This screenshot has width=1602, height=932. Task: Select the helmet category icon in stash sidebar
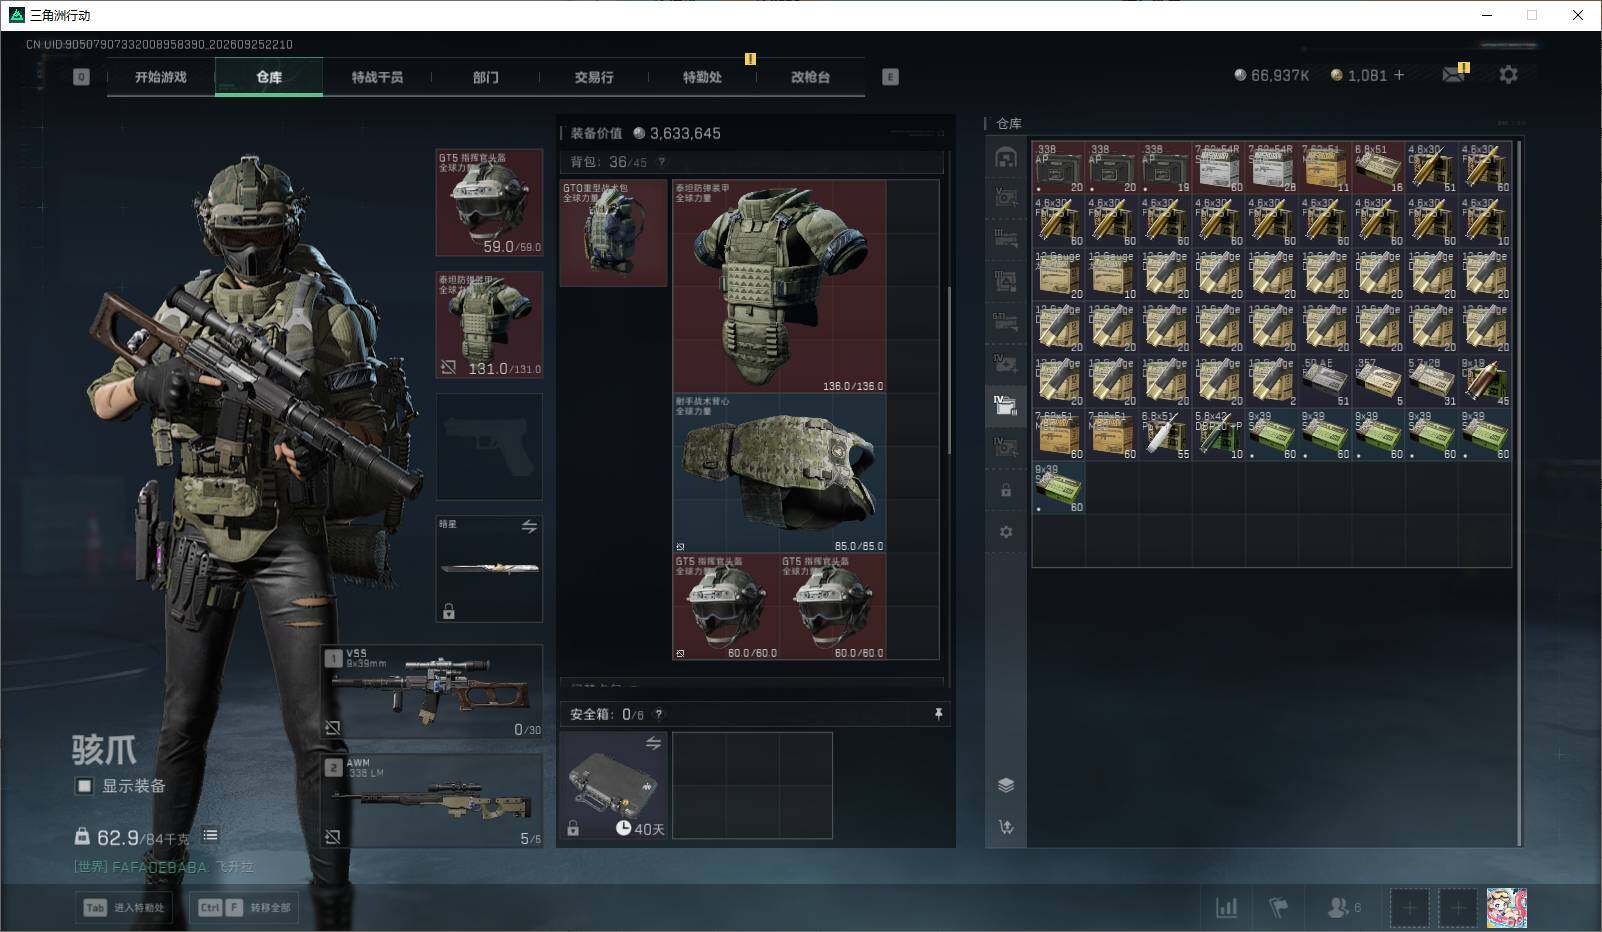pyautogui.click(x=1006, y=157)
